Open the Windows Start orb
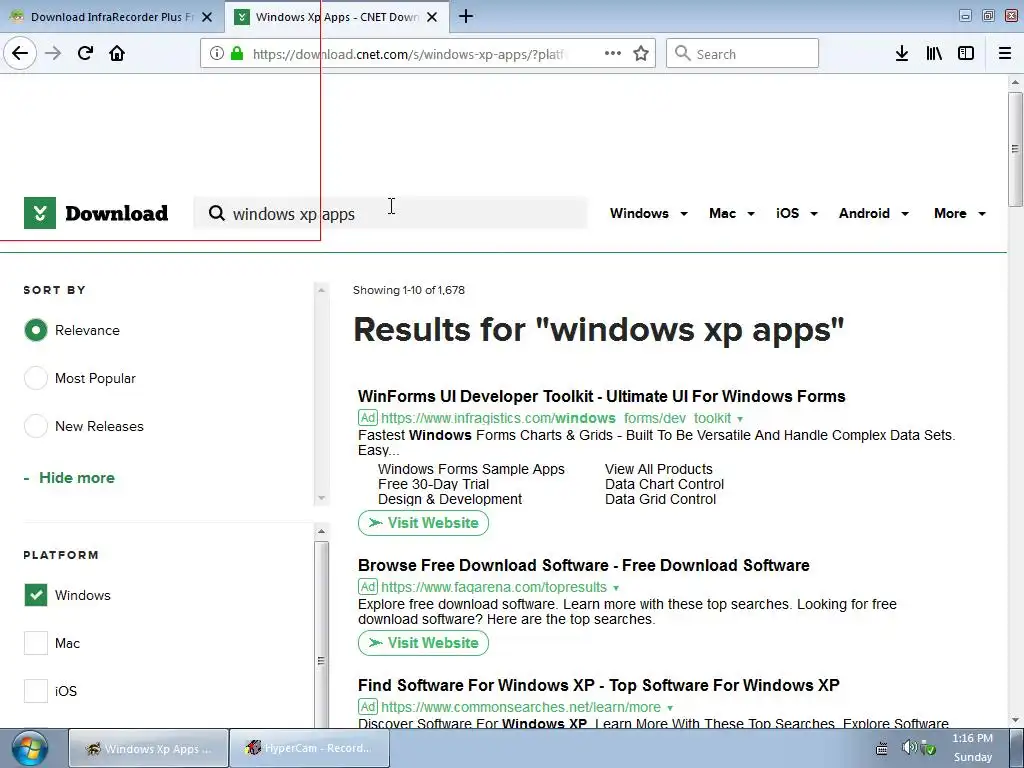 pos(29,749)
